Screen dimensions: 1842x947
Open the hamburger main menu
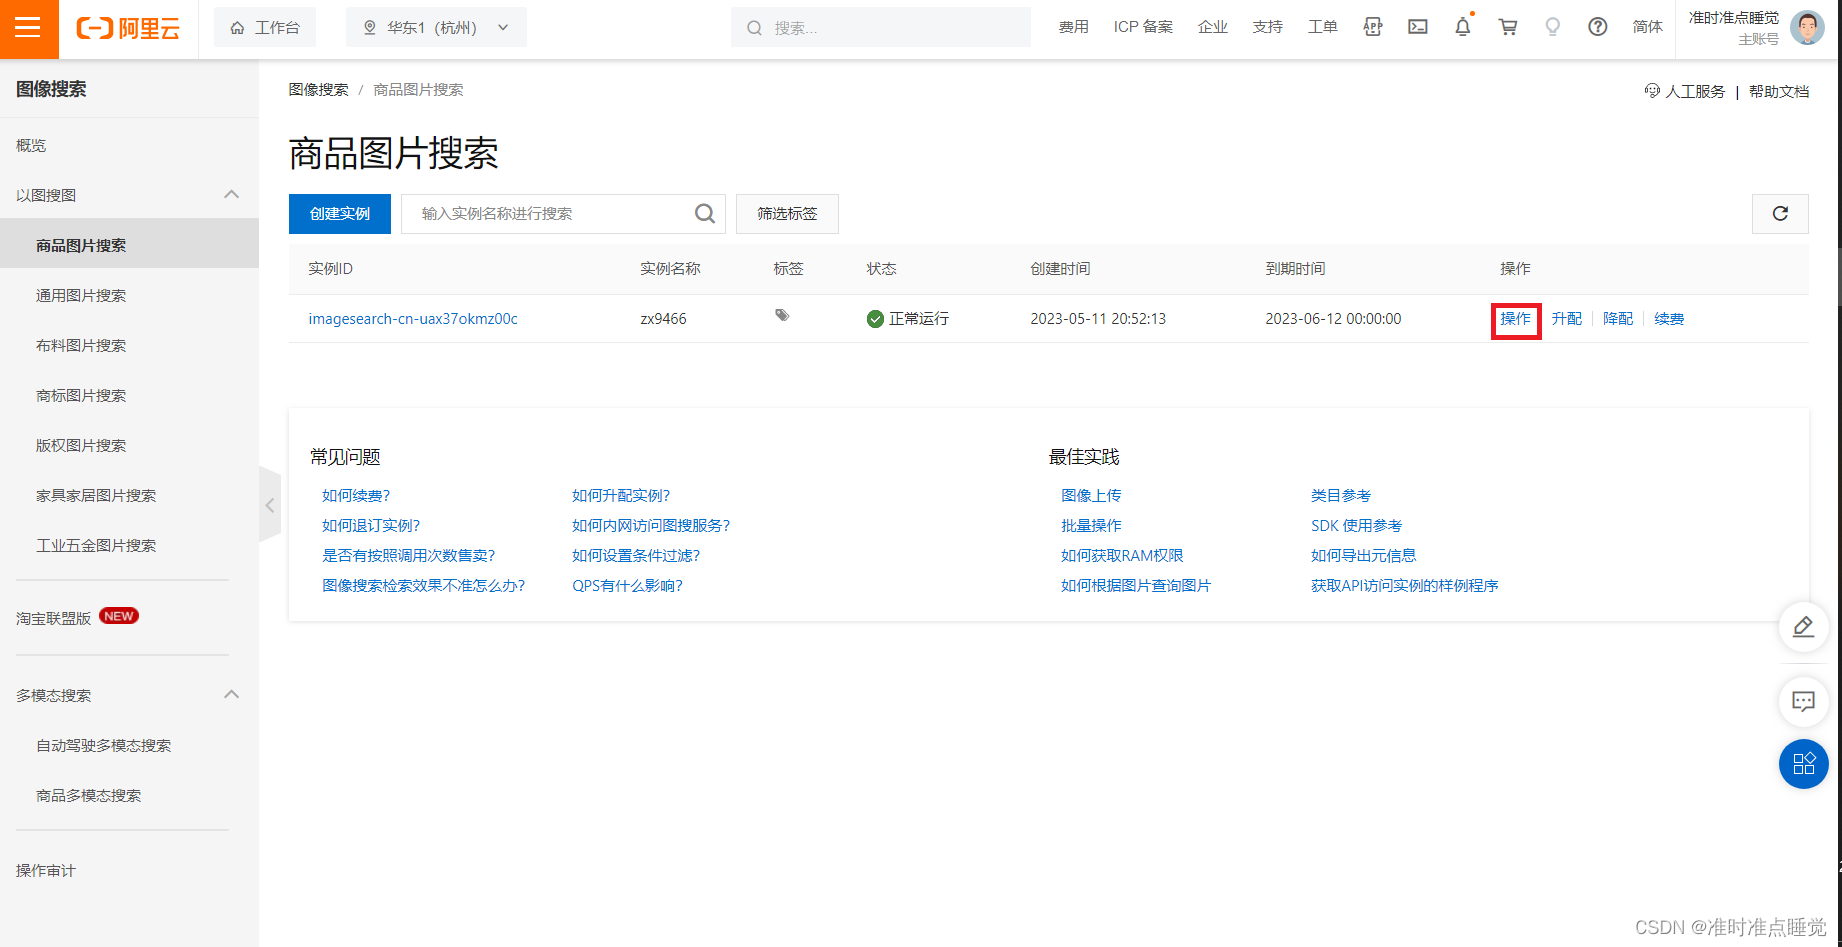29,28
